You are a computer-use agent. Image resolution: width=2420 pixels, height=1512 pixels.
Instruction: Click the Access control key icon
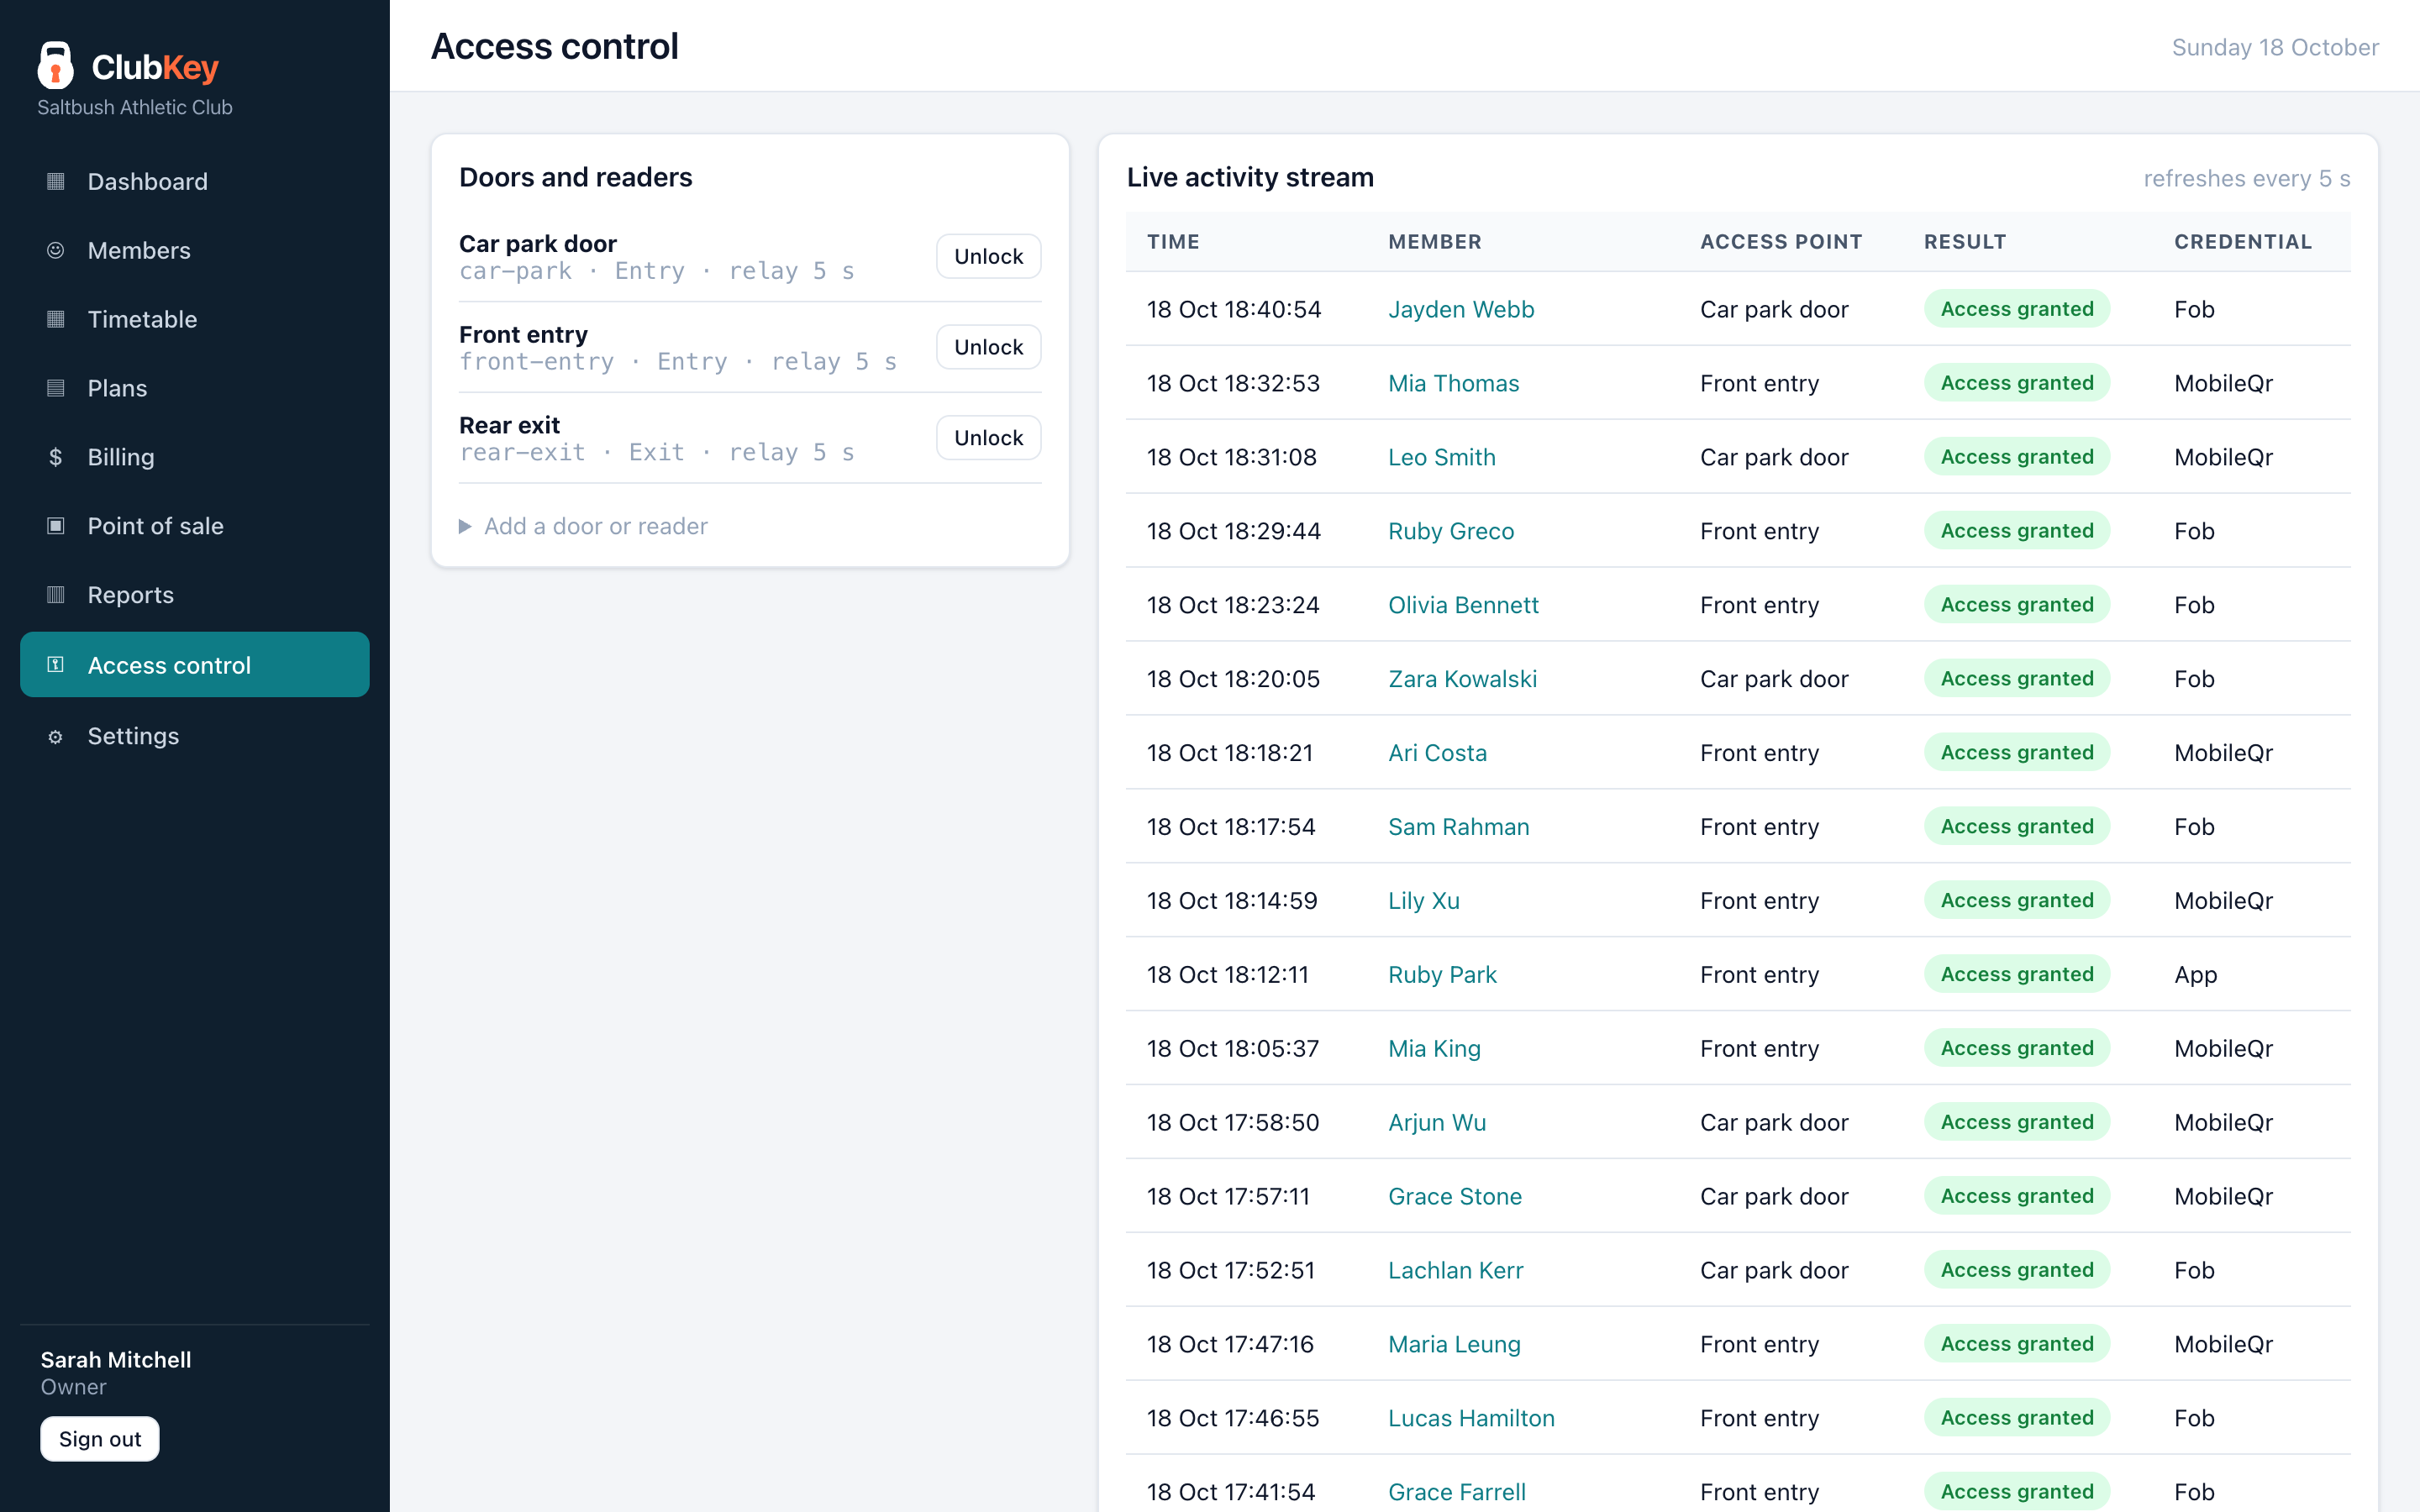pyautogui.click(x=56, y=665)
